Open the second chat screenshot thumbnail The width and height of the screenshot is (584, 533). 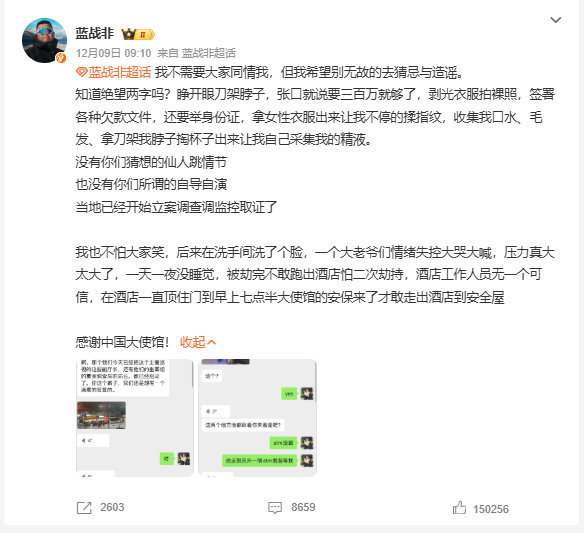(x=257, y=418)
